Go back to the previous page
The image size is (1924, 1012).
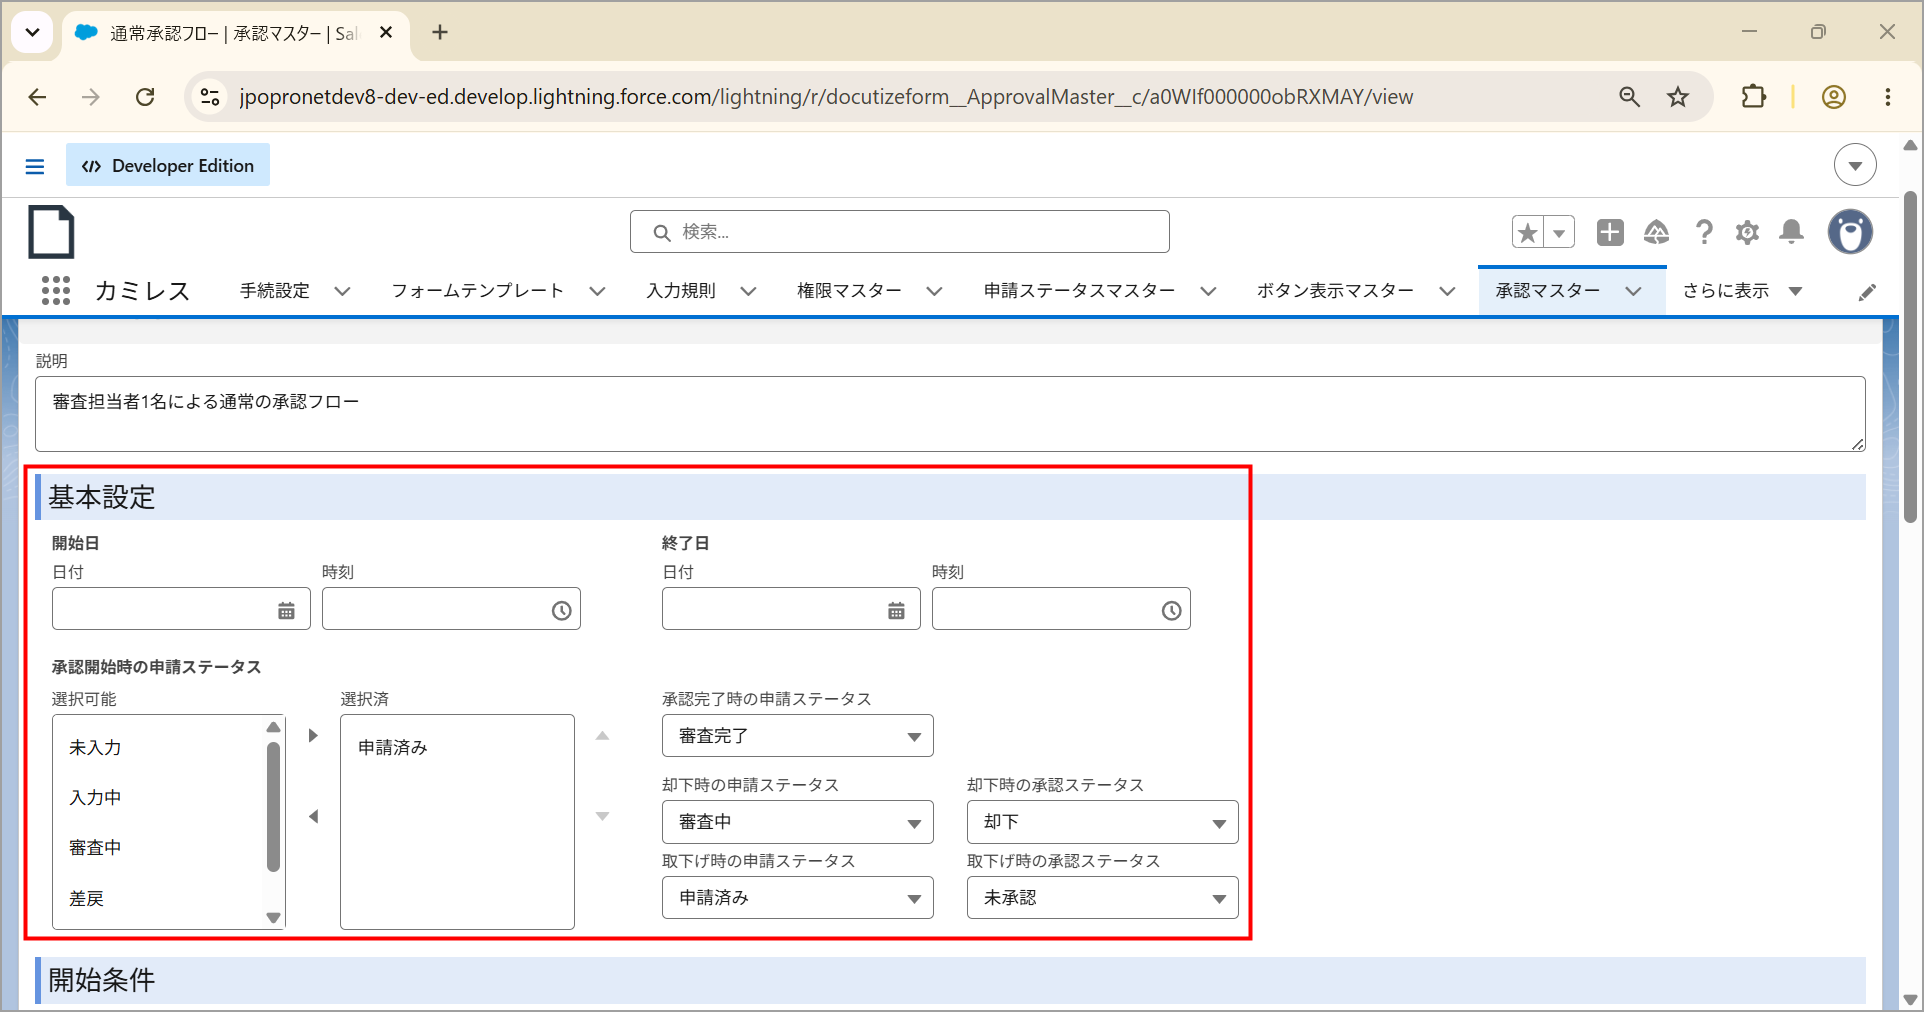click(38, 97)
